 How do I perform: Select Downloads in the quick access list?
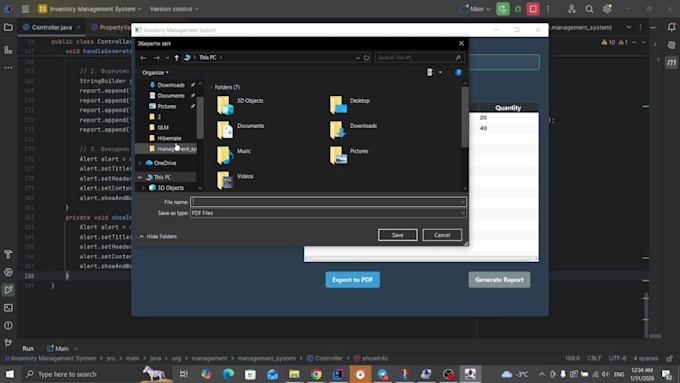(x=171, y=85)
